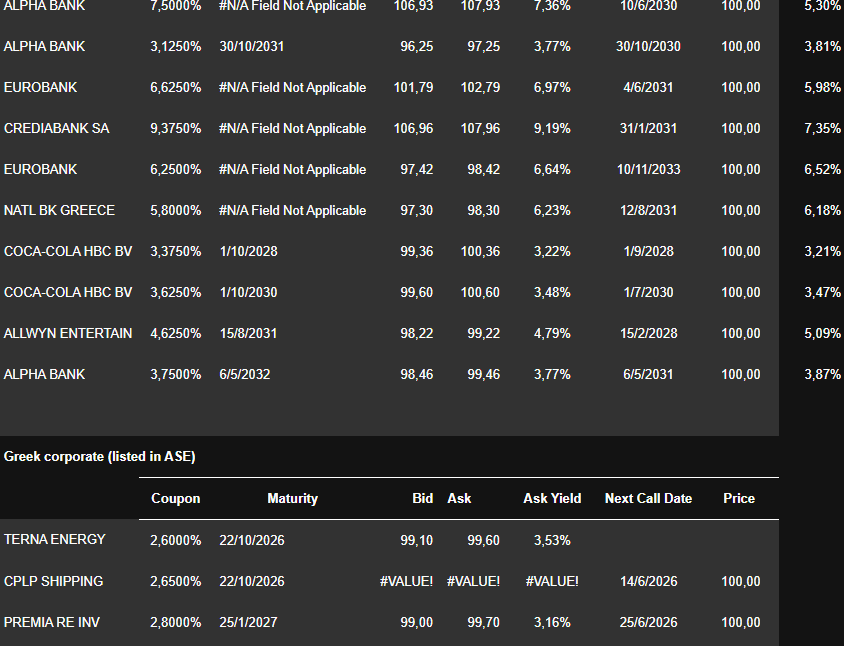Viewport: 844px width, 646px height.
Task: Select the ALLWYN ENTERTAIN issuer cell
Action: pos(68,333)
